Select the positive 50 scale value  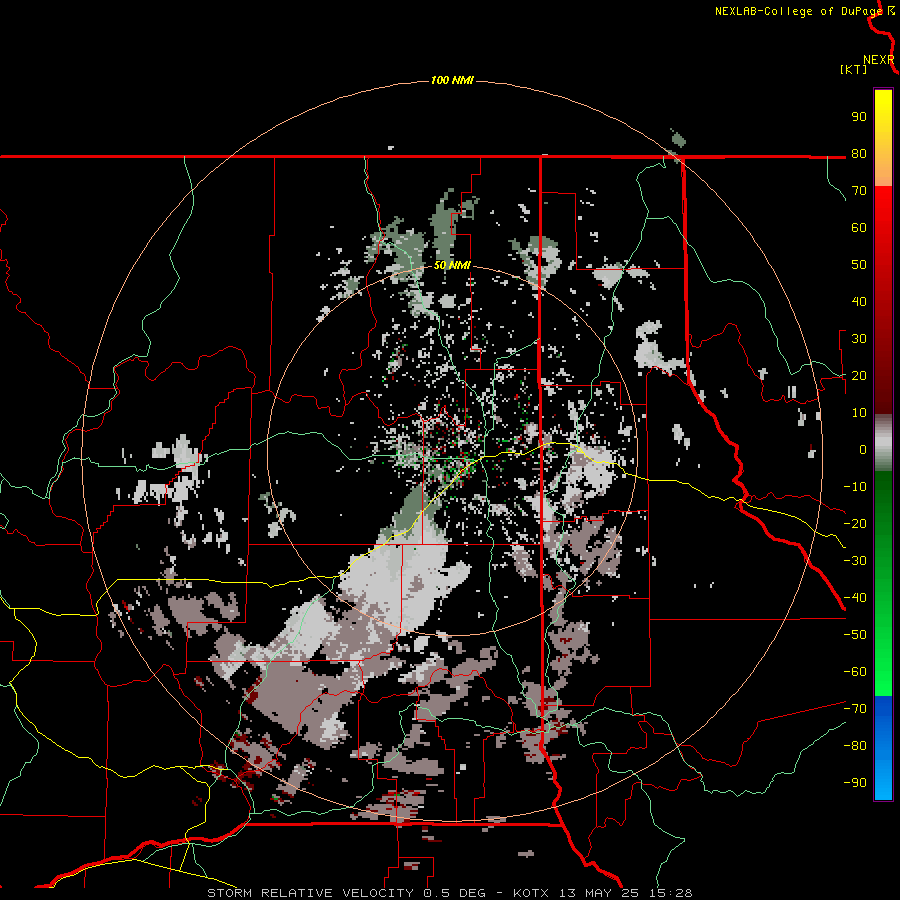coord(859,265)
